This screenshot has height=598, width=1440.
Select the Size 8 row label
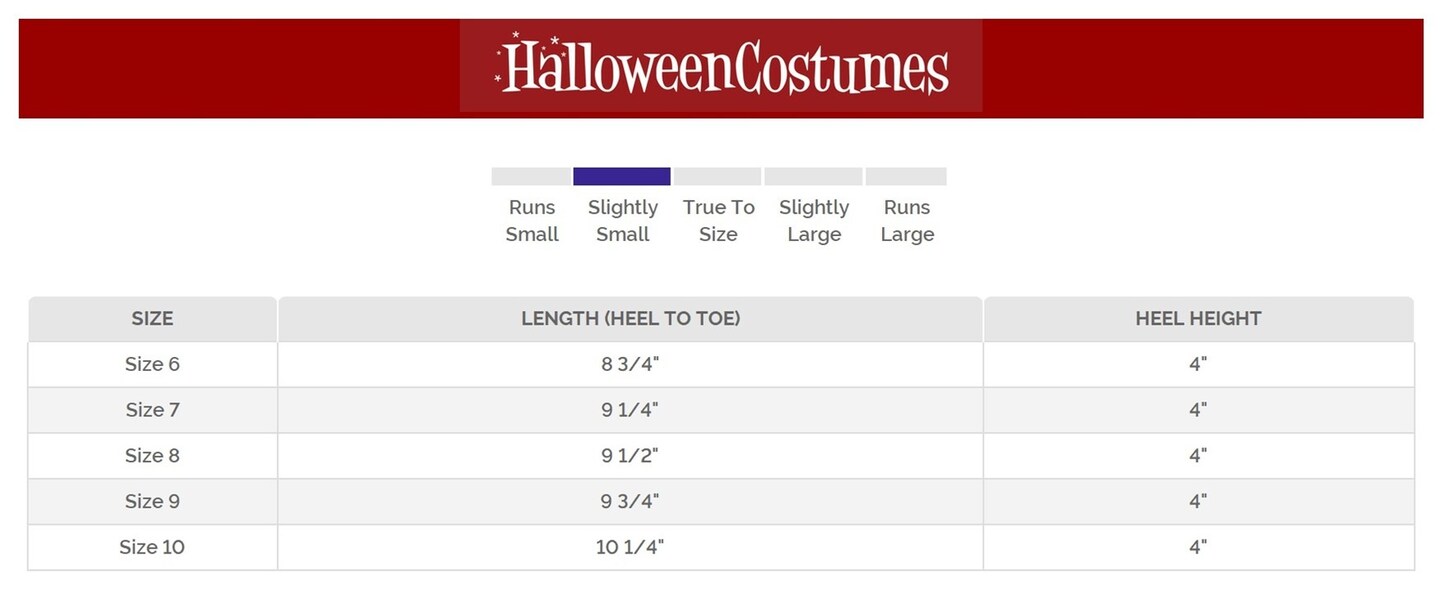point(152,456)
